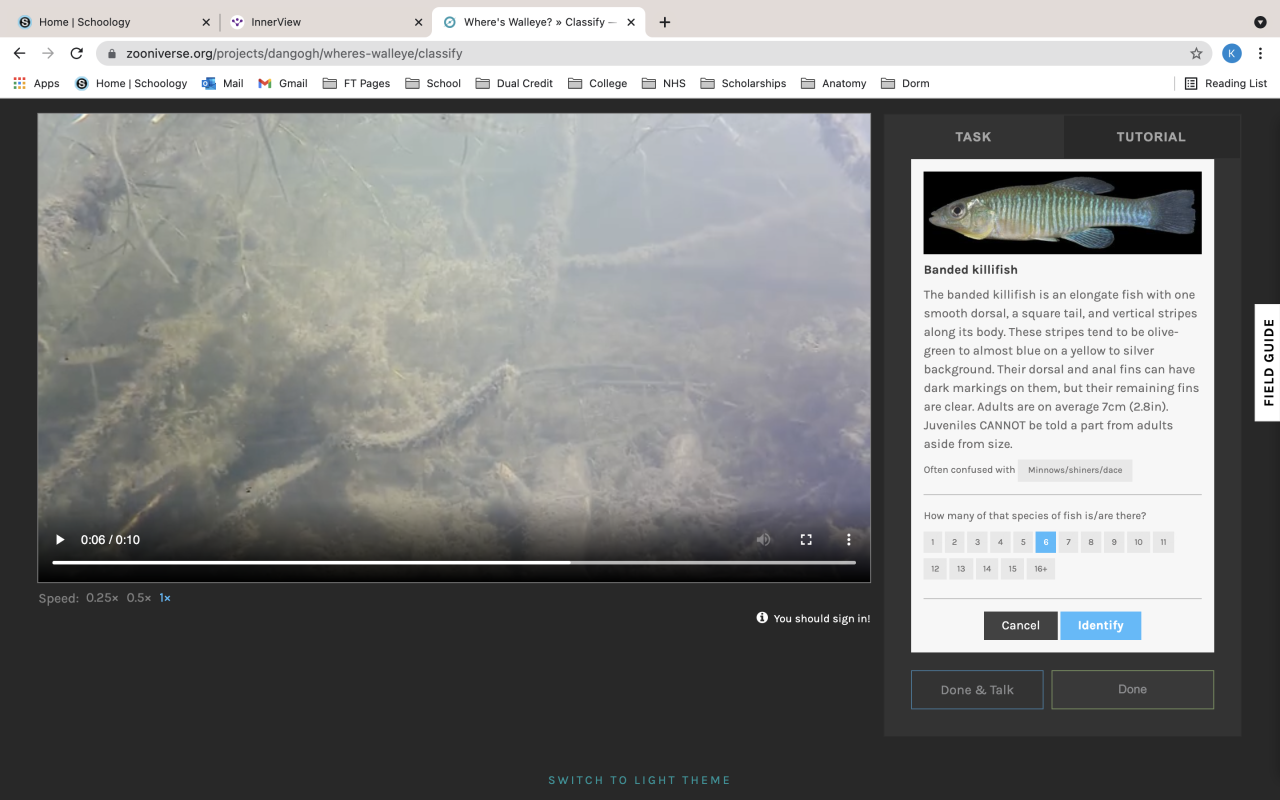Select the highlighted count 6
Image resolution: width=1280 pixels, height=800 pixels.
[1046, 542]
